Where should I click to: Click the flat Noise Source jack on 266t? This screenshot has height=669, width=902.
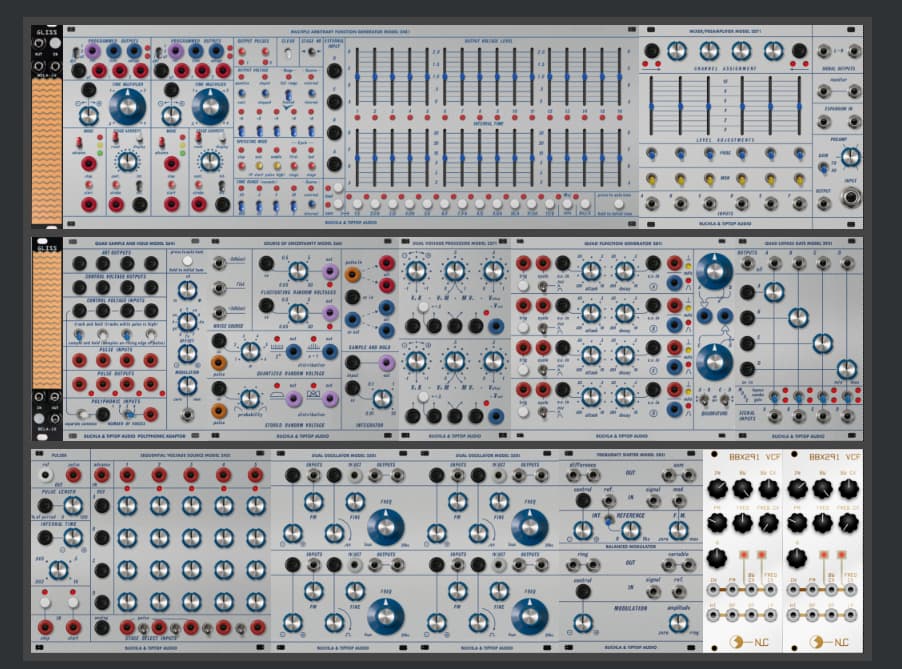point(219,288)
